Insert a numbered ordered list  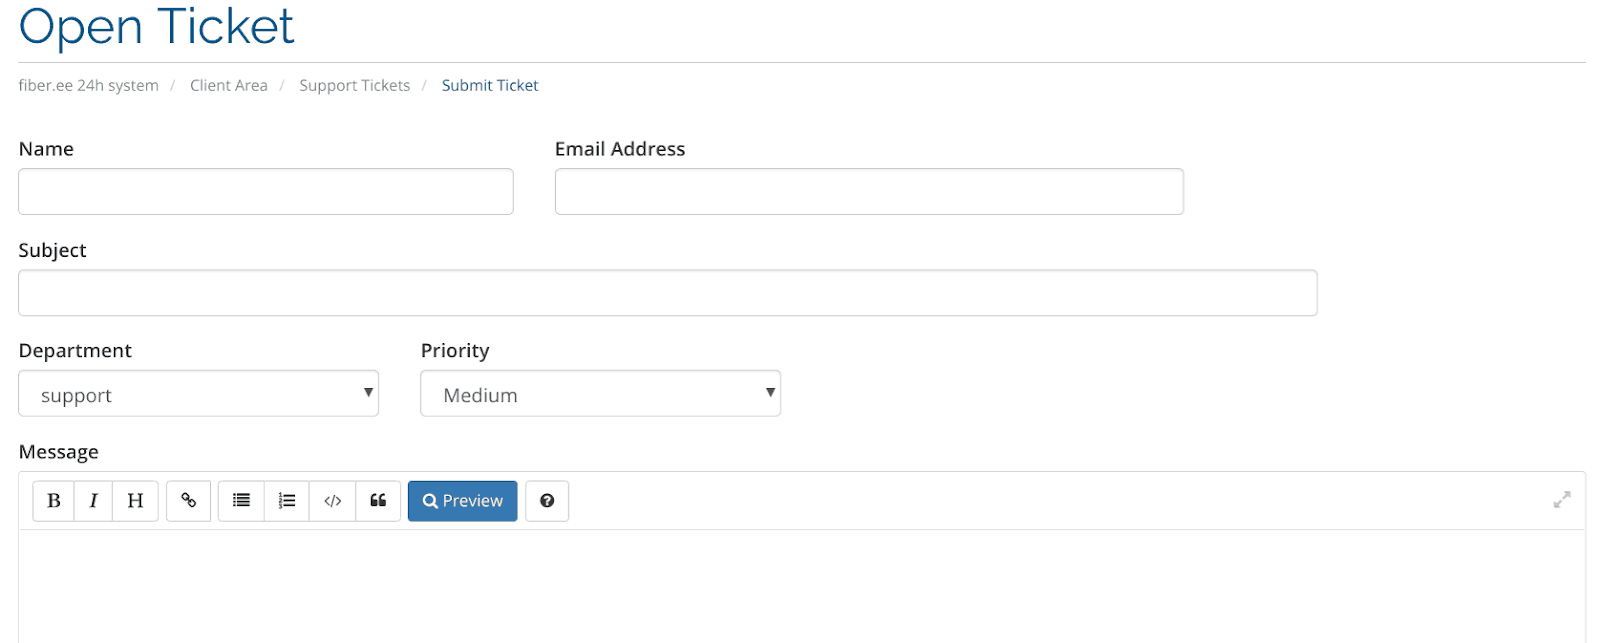(287, 501)
